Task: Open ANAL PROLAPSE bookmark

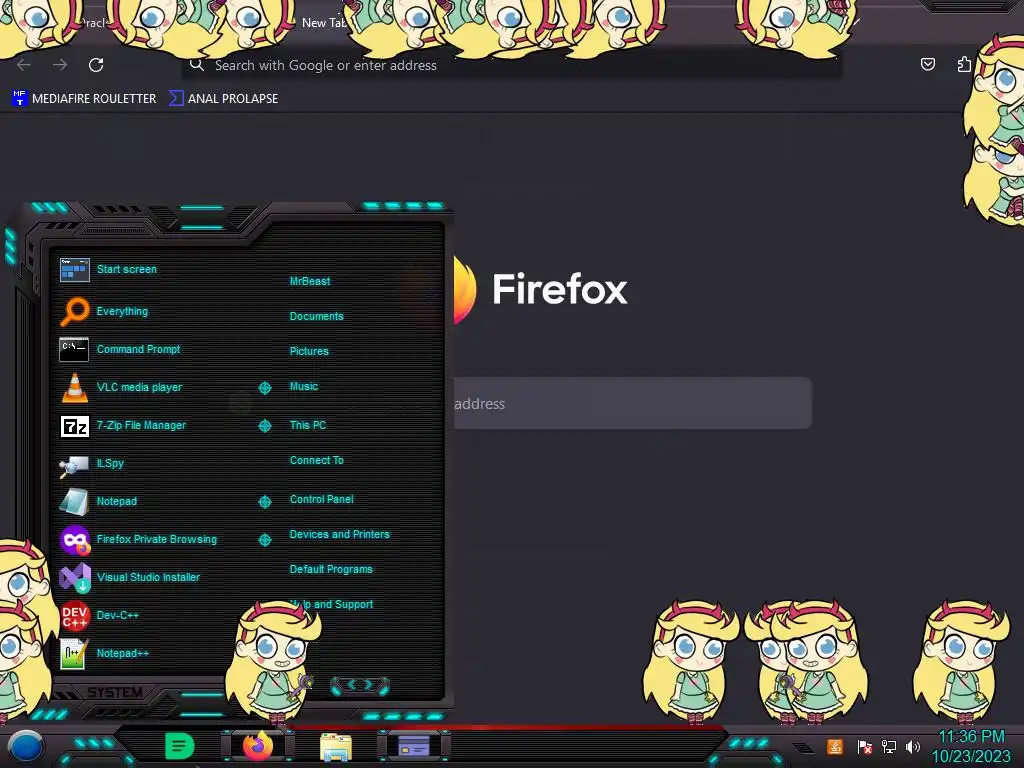Action: click(x=223, y=99)
